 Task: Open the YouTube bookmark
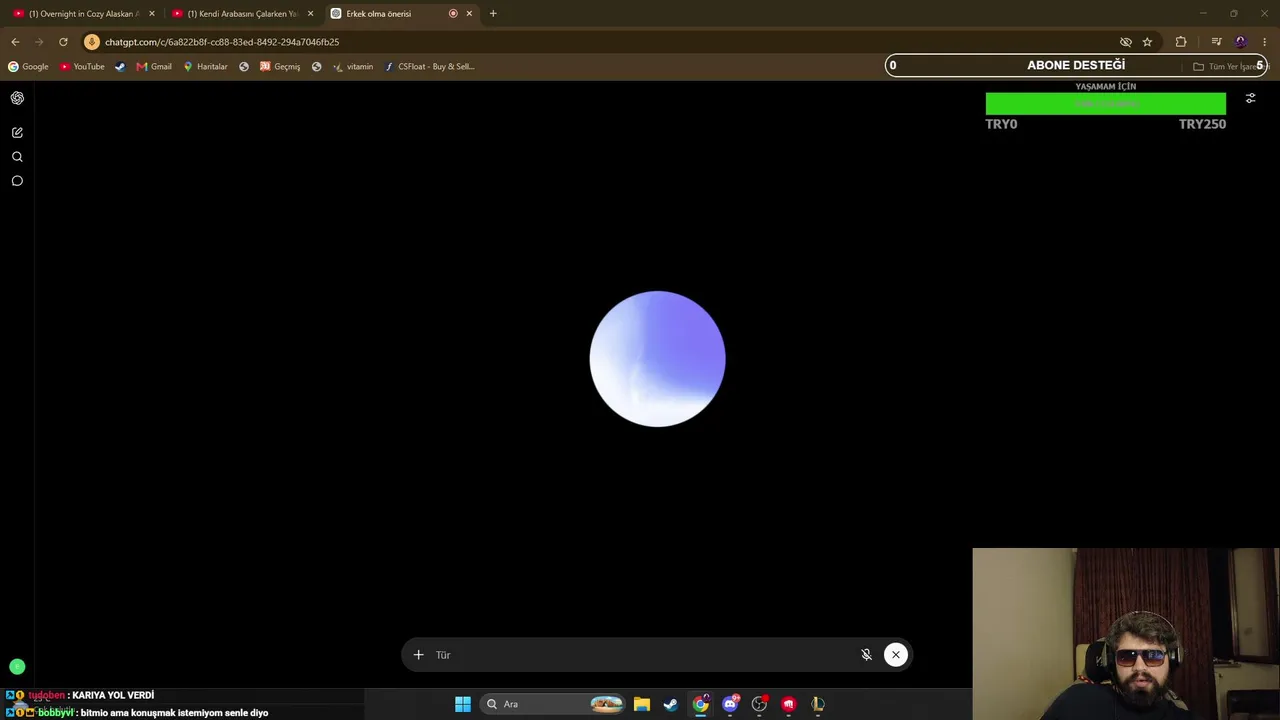tap(82, 67)
